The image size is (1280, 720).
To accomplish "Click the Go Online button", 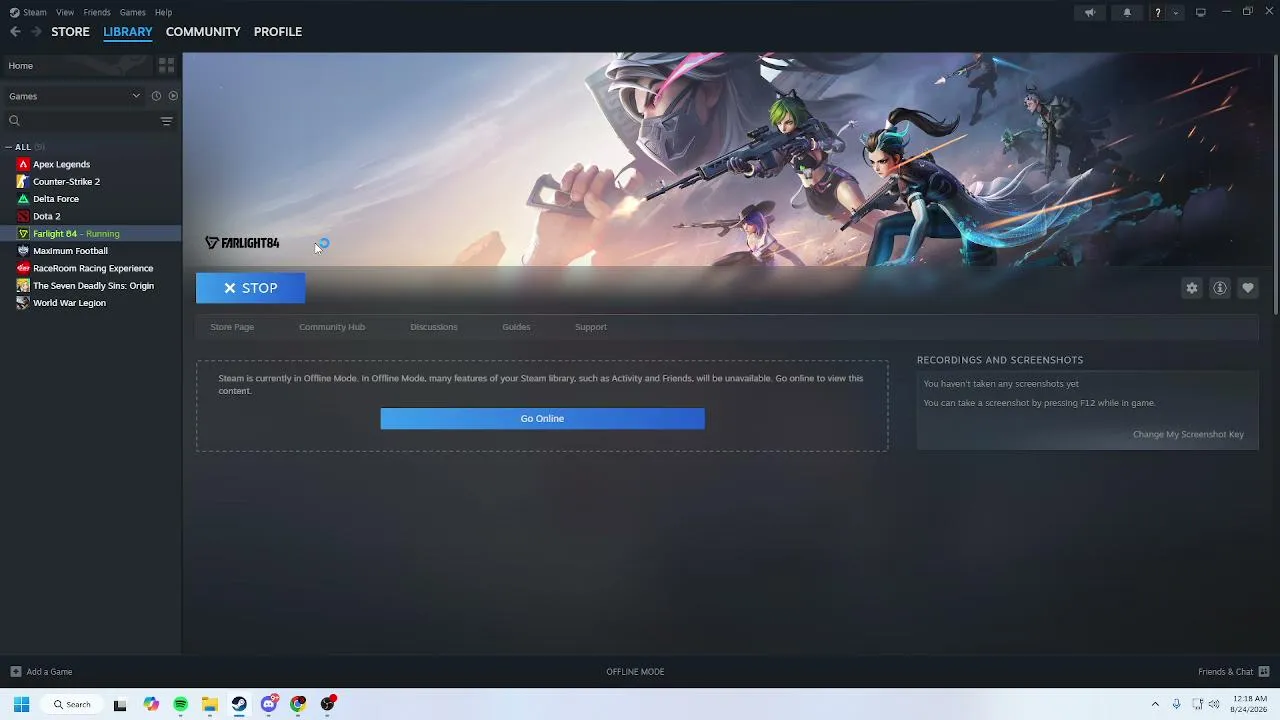I will click(x=542, y=418).
